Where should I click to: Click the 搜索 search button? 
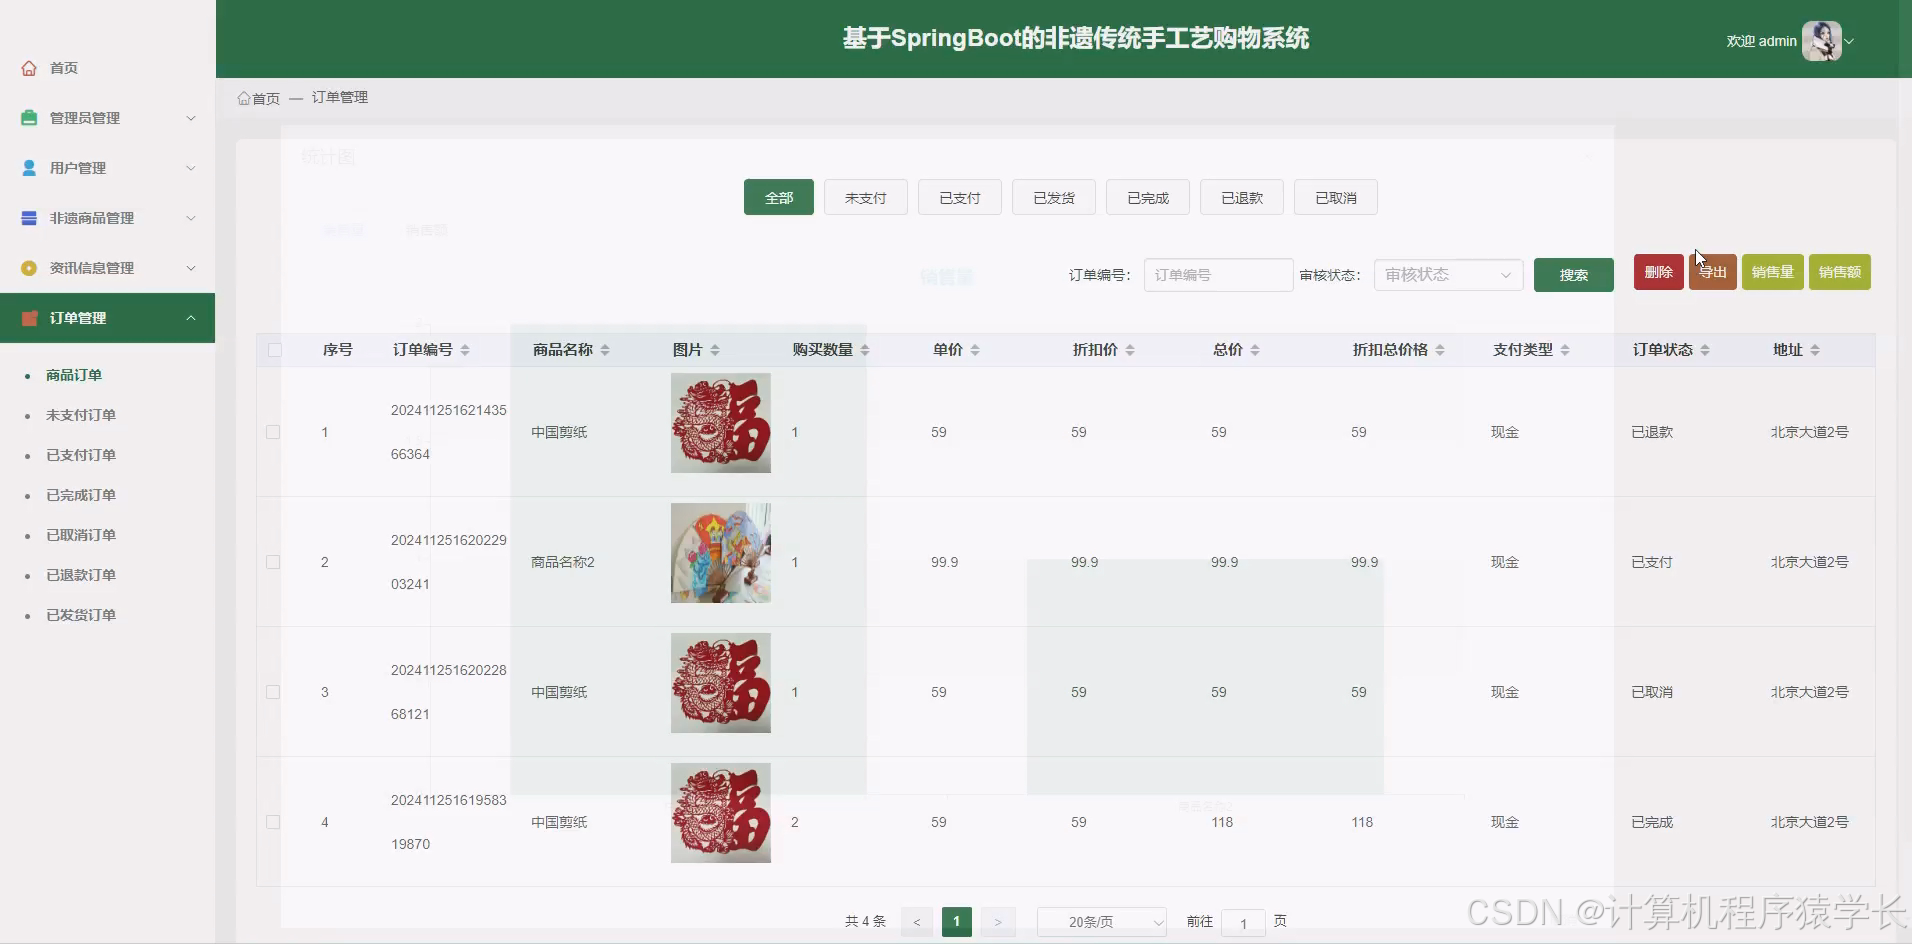pos(1572,274)
